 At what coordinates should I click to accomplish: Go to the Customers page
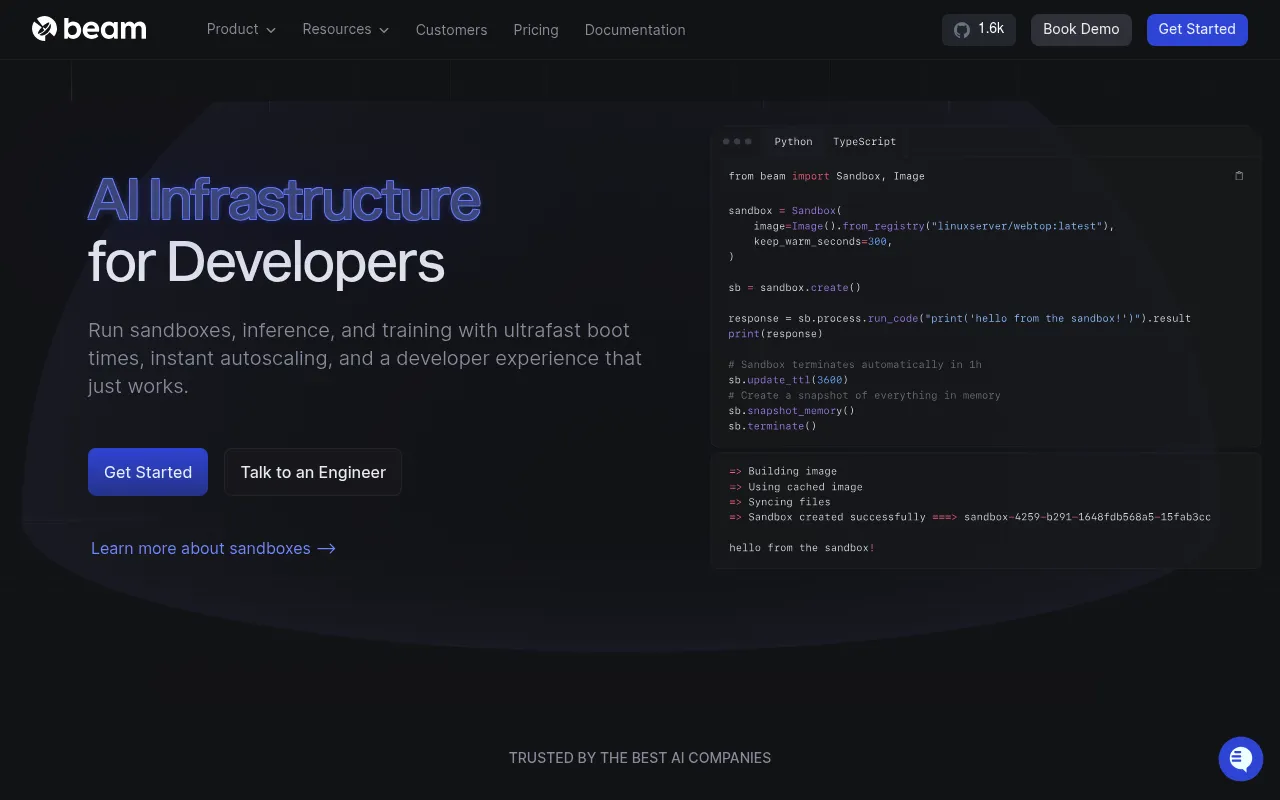click(x=452, y=30)
